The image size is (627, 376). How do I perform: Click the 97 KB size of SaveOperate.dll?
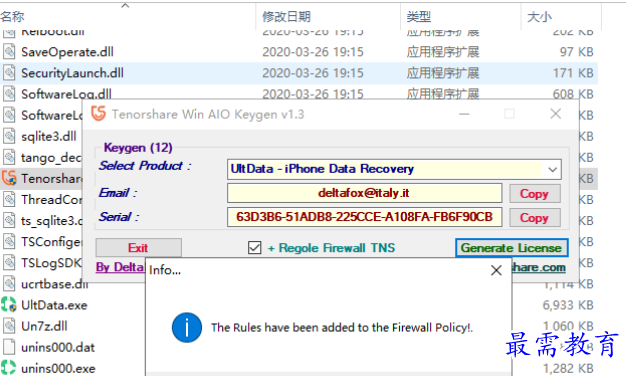coord(577,52)
